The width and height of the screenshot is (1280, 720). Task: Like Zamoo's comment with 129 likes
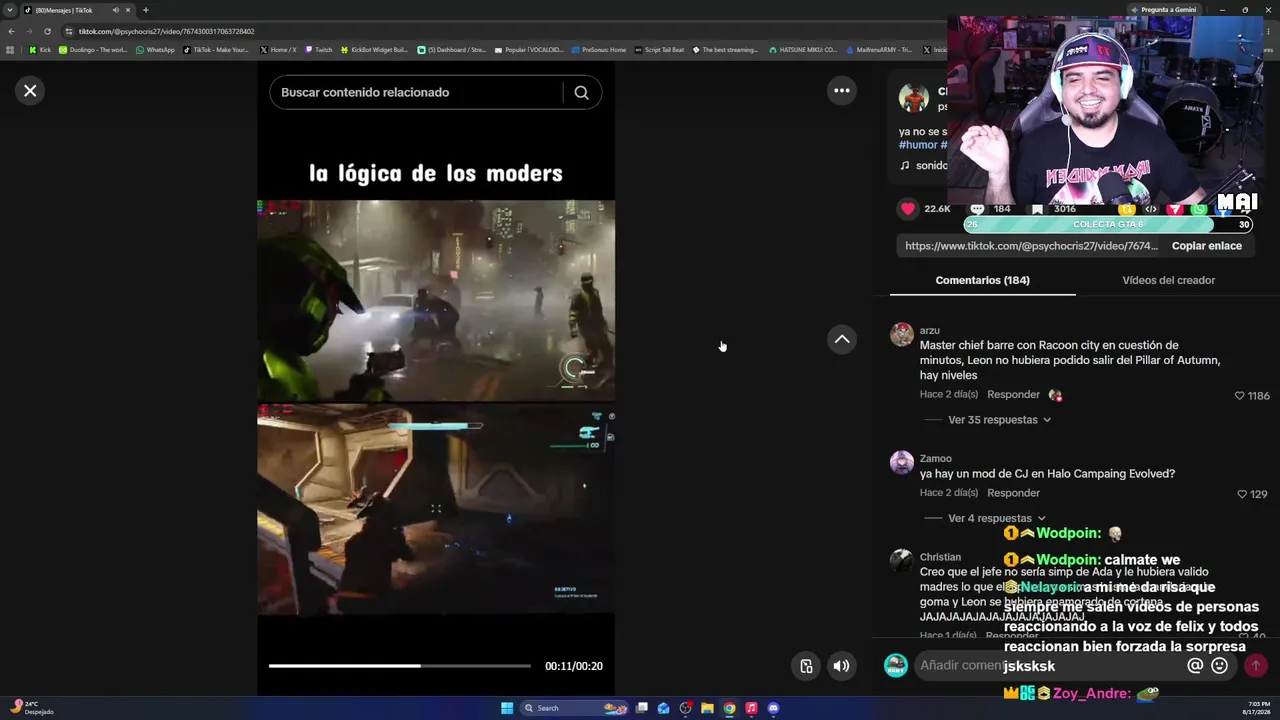(1242, 494)
